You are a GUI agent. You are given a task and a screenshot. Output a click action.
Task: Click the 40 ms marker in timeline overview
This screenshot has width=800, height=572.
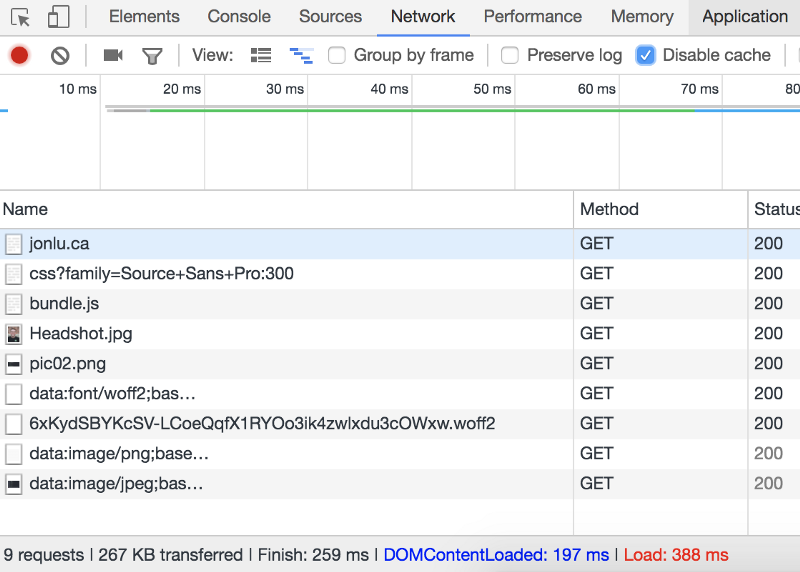pos(389,89)
